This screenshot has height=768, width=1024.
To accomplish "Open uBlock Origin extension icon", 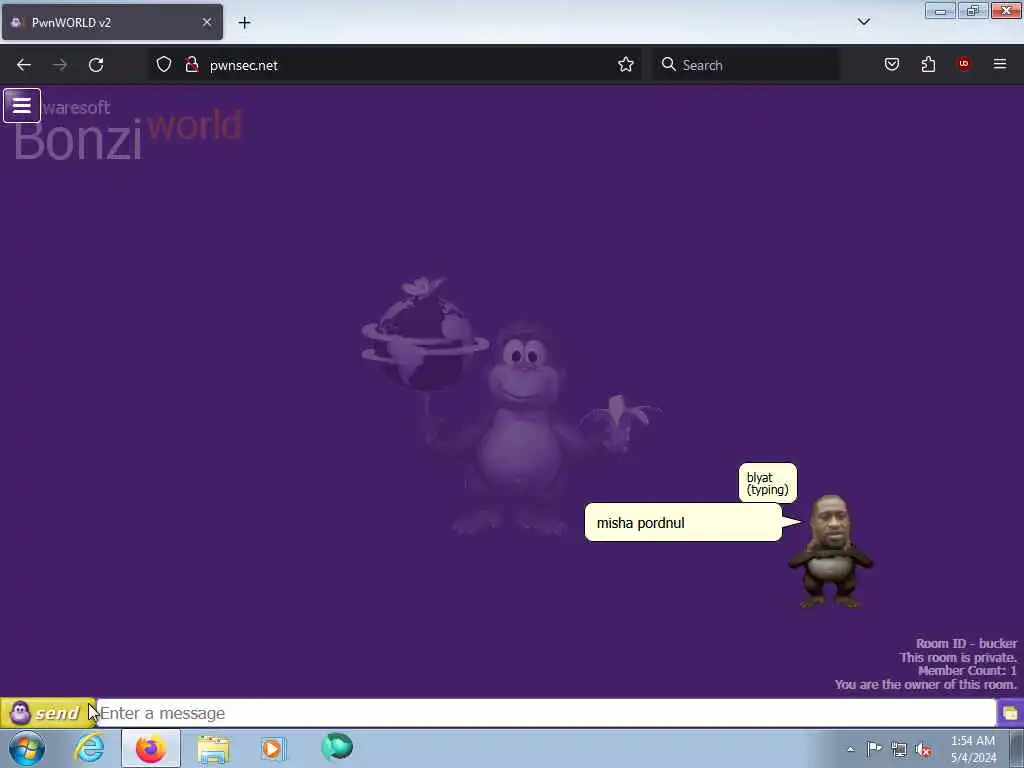I will (963, 64).
